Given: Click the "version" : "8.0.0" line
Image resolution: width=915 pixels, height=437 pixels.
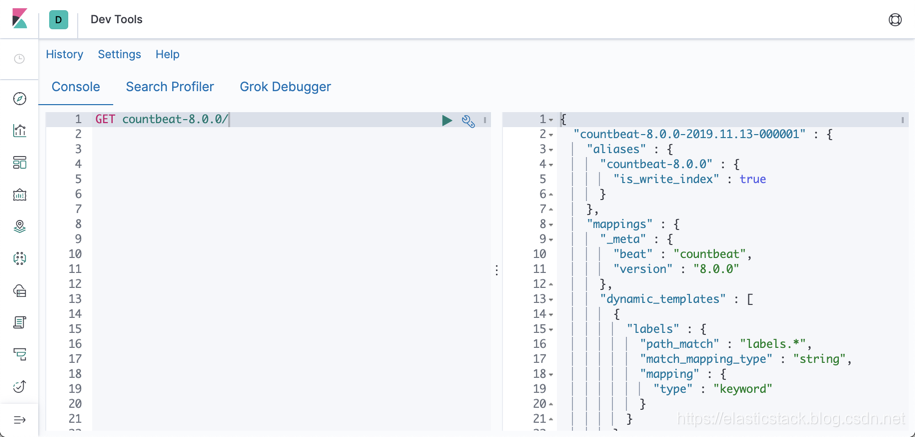Looking at the screenshot, I should pyautogui.click(x=677, y=270).
